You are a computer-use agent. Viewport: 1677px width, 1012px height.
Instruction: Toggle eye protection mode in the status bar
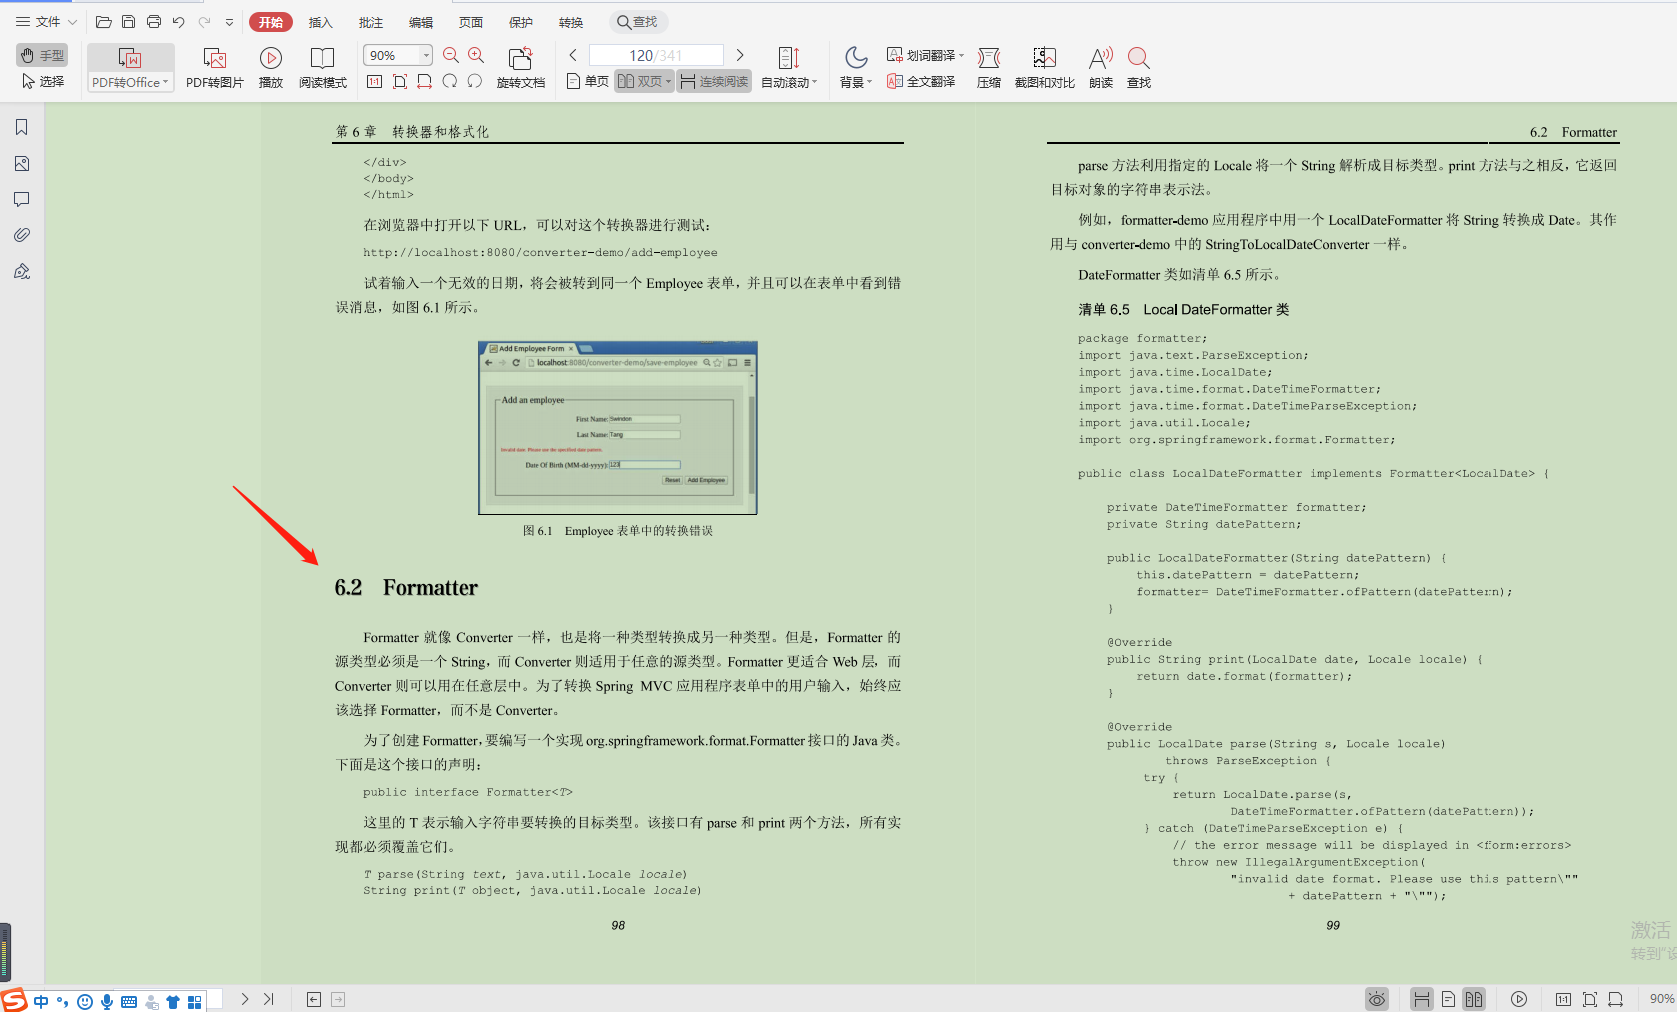pos(1377,999)
